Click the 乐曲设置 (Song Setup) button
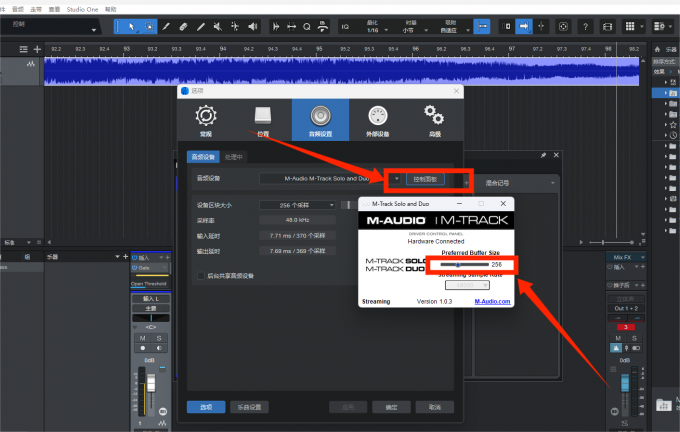This screenshot has height=432, width=680. (x=247, y=407)
